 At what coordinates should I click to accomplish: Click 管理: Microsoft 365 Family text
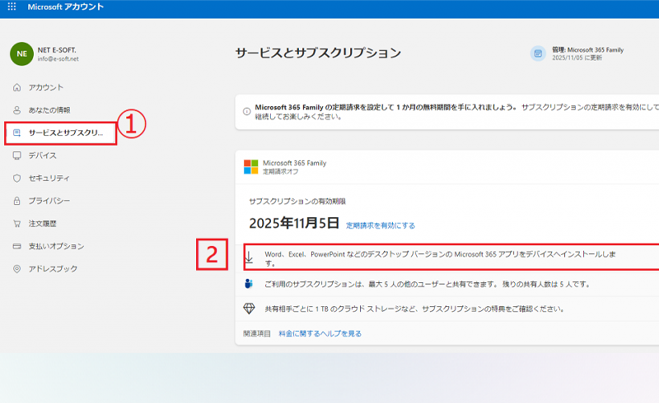point(588,50)
